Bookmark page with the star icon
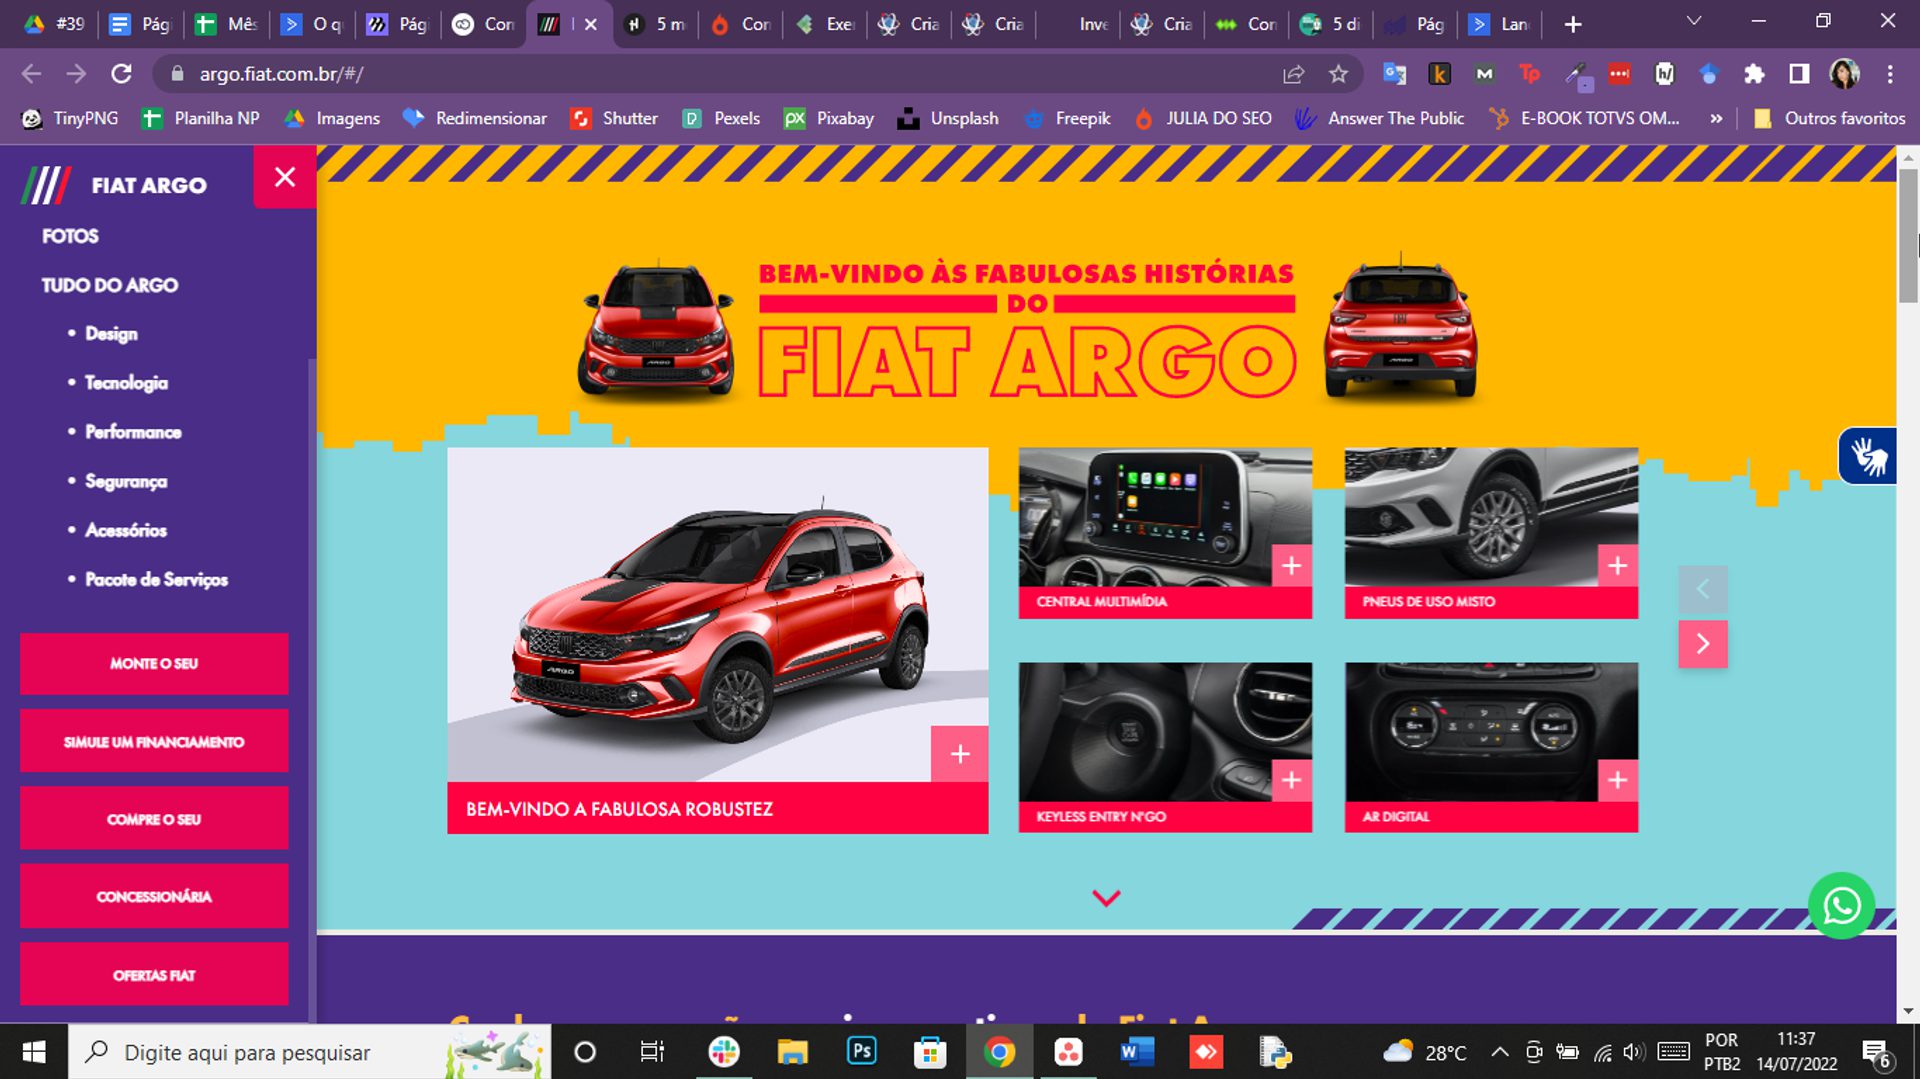The width and height of the screenshot is (1920, 1079). click(x=1338, y=74)
